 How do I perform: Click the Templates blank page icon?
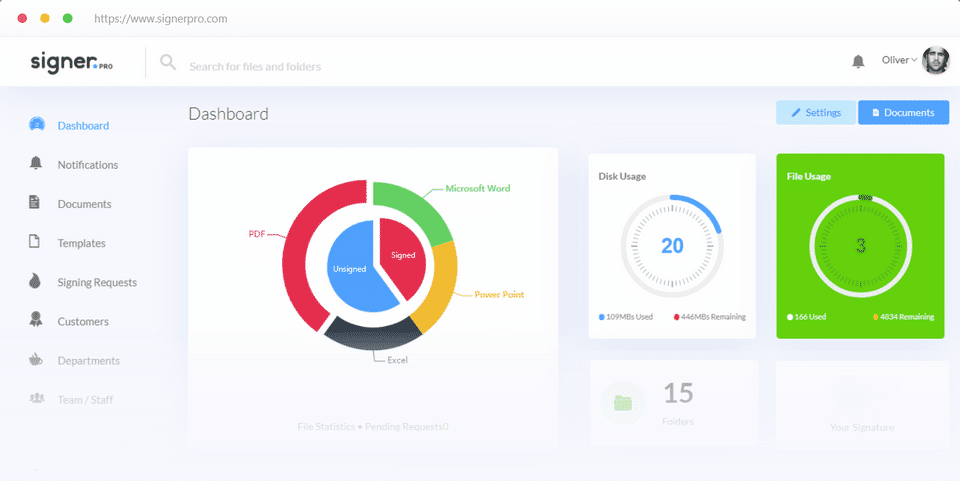[x=35, y=241]
